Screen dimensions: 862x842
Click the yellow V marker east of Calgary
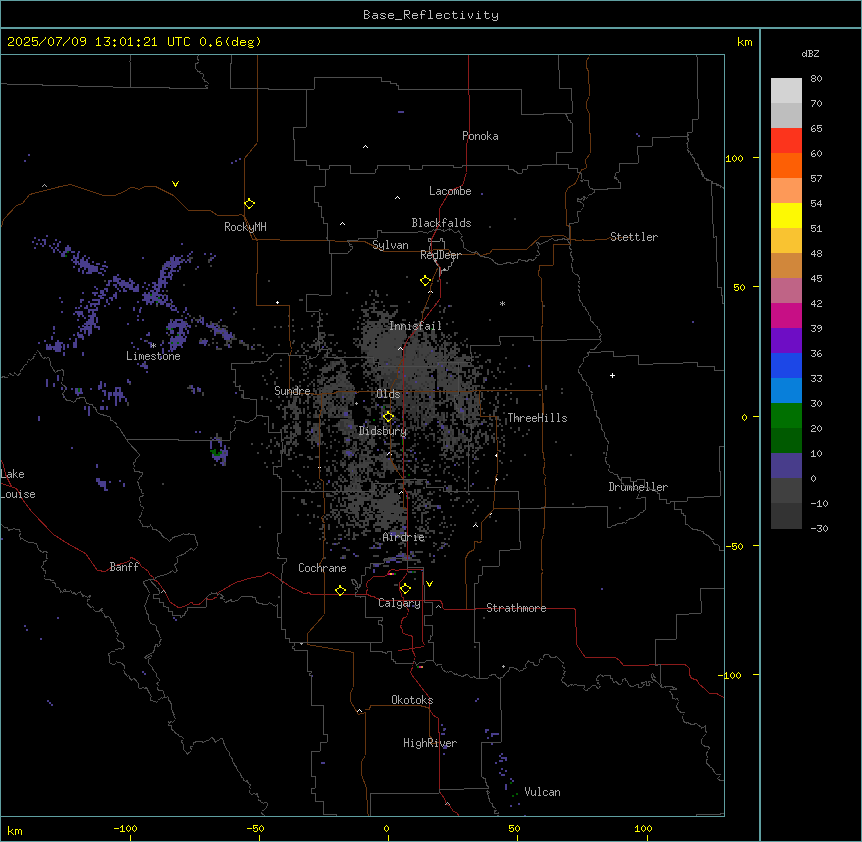[429, 584]
